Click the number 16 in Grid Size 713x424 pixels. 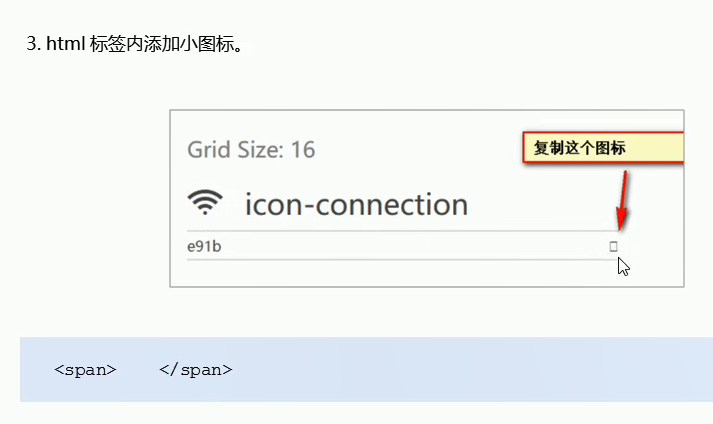coord(303,149)
